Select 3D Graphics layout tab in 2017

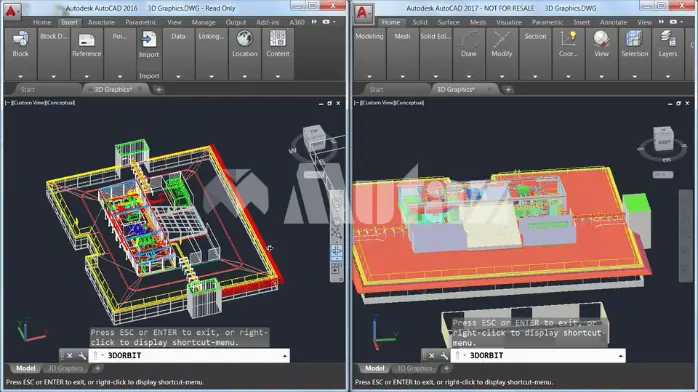click(414, 368)
